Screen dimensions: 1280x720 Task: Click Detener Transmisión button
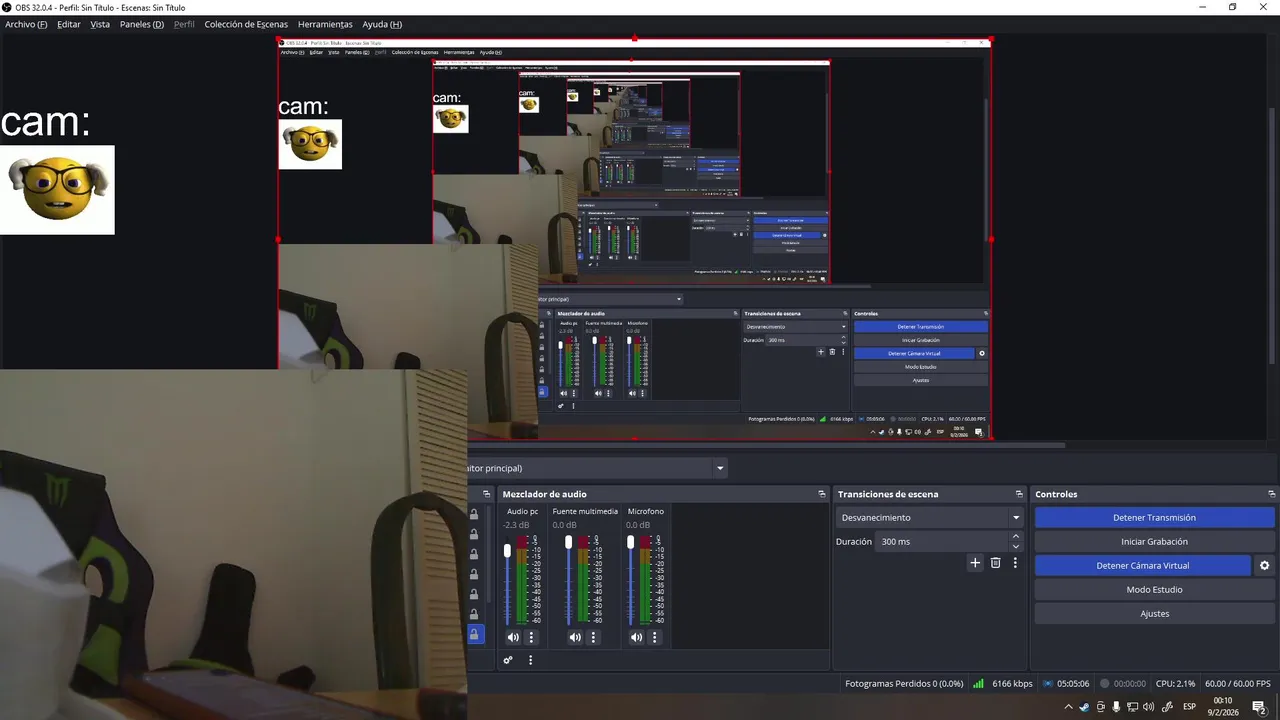click(1154, 518)
